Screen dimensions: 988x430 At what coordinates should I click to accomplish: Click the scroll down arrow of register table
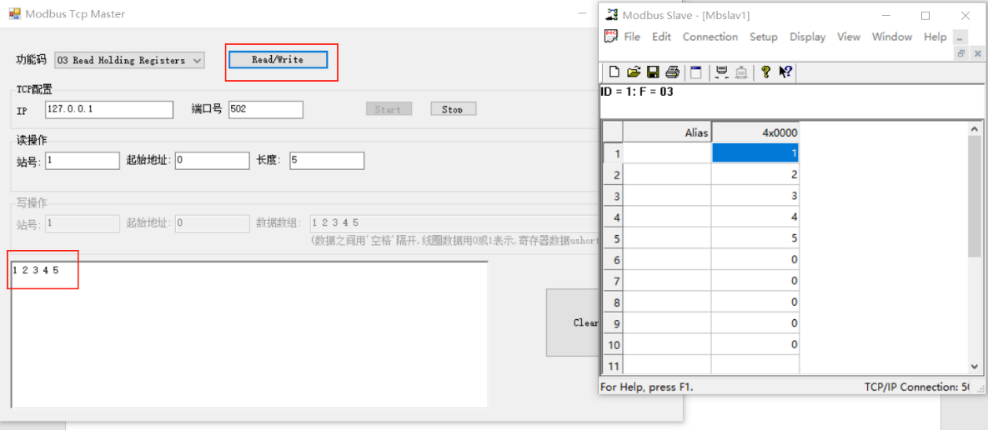tap(975, 366)
